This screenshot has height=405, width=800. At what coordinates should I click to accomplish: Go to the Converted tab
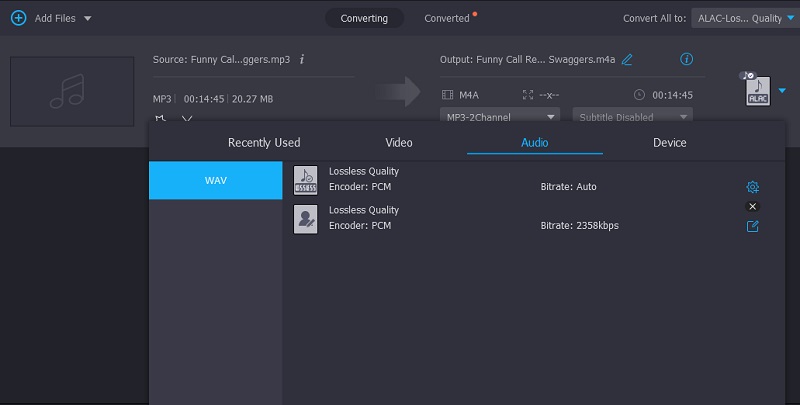click(447, 18)
